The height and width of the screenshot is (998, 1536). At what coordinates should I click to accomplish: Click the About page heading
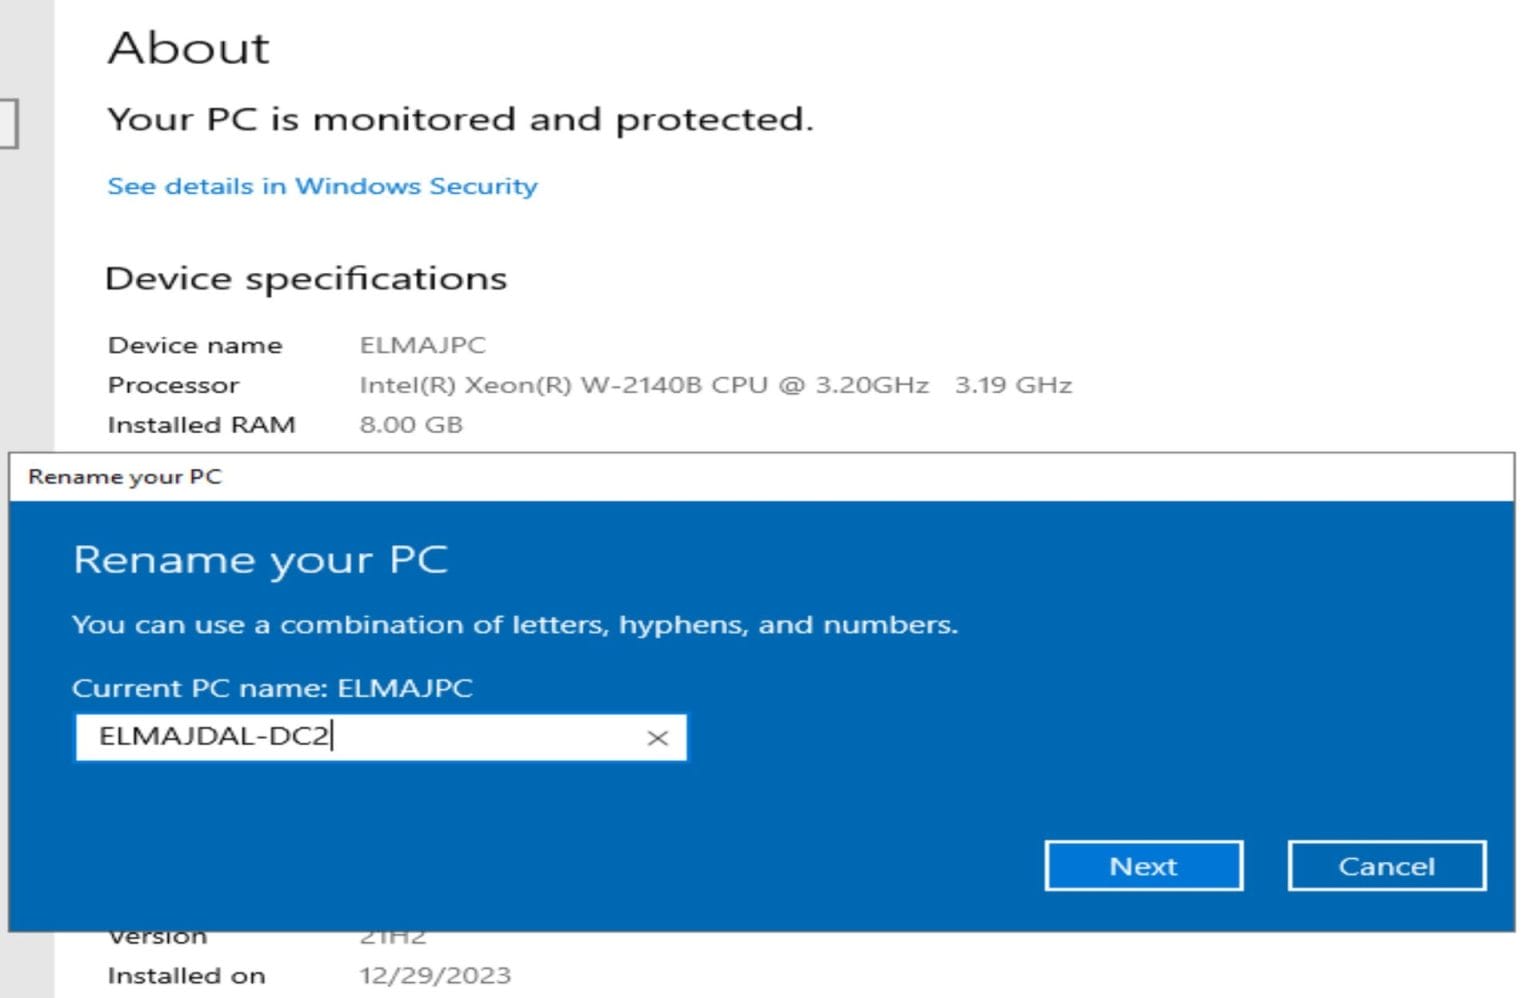[x=190, y=47]
